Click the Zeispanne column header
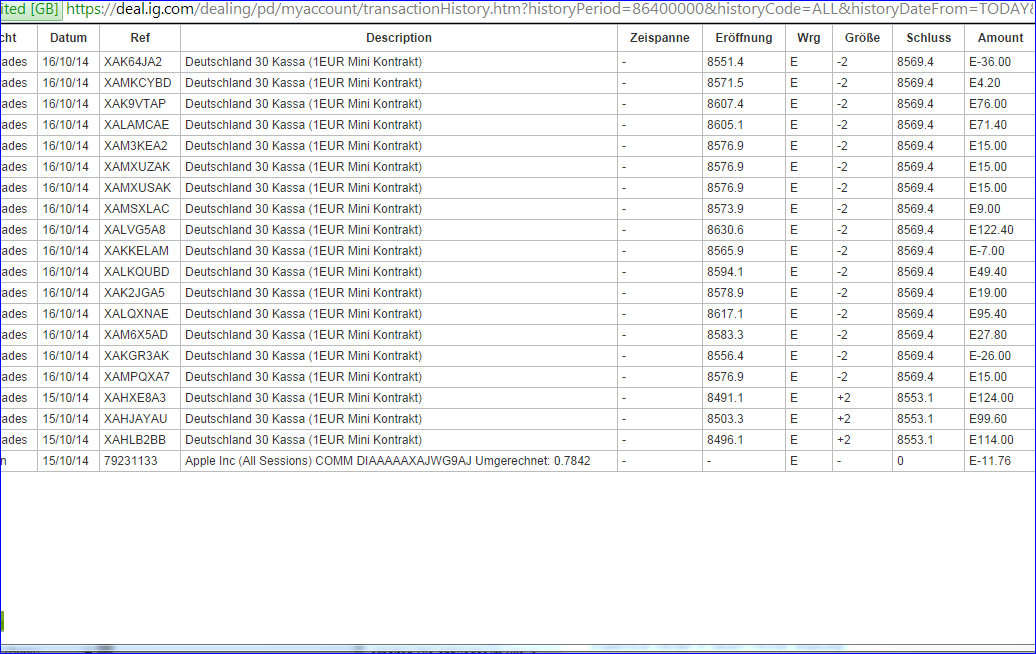1036x654 pixels. click(660, 37)
